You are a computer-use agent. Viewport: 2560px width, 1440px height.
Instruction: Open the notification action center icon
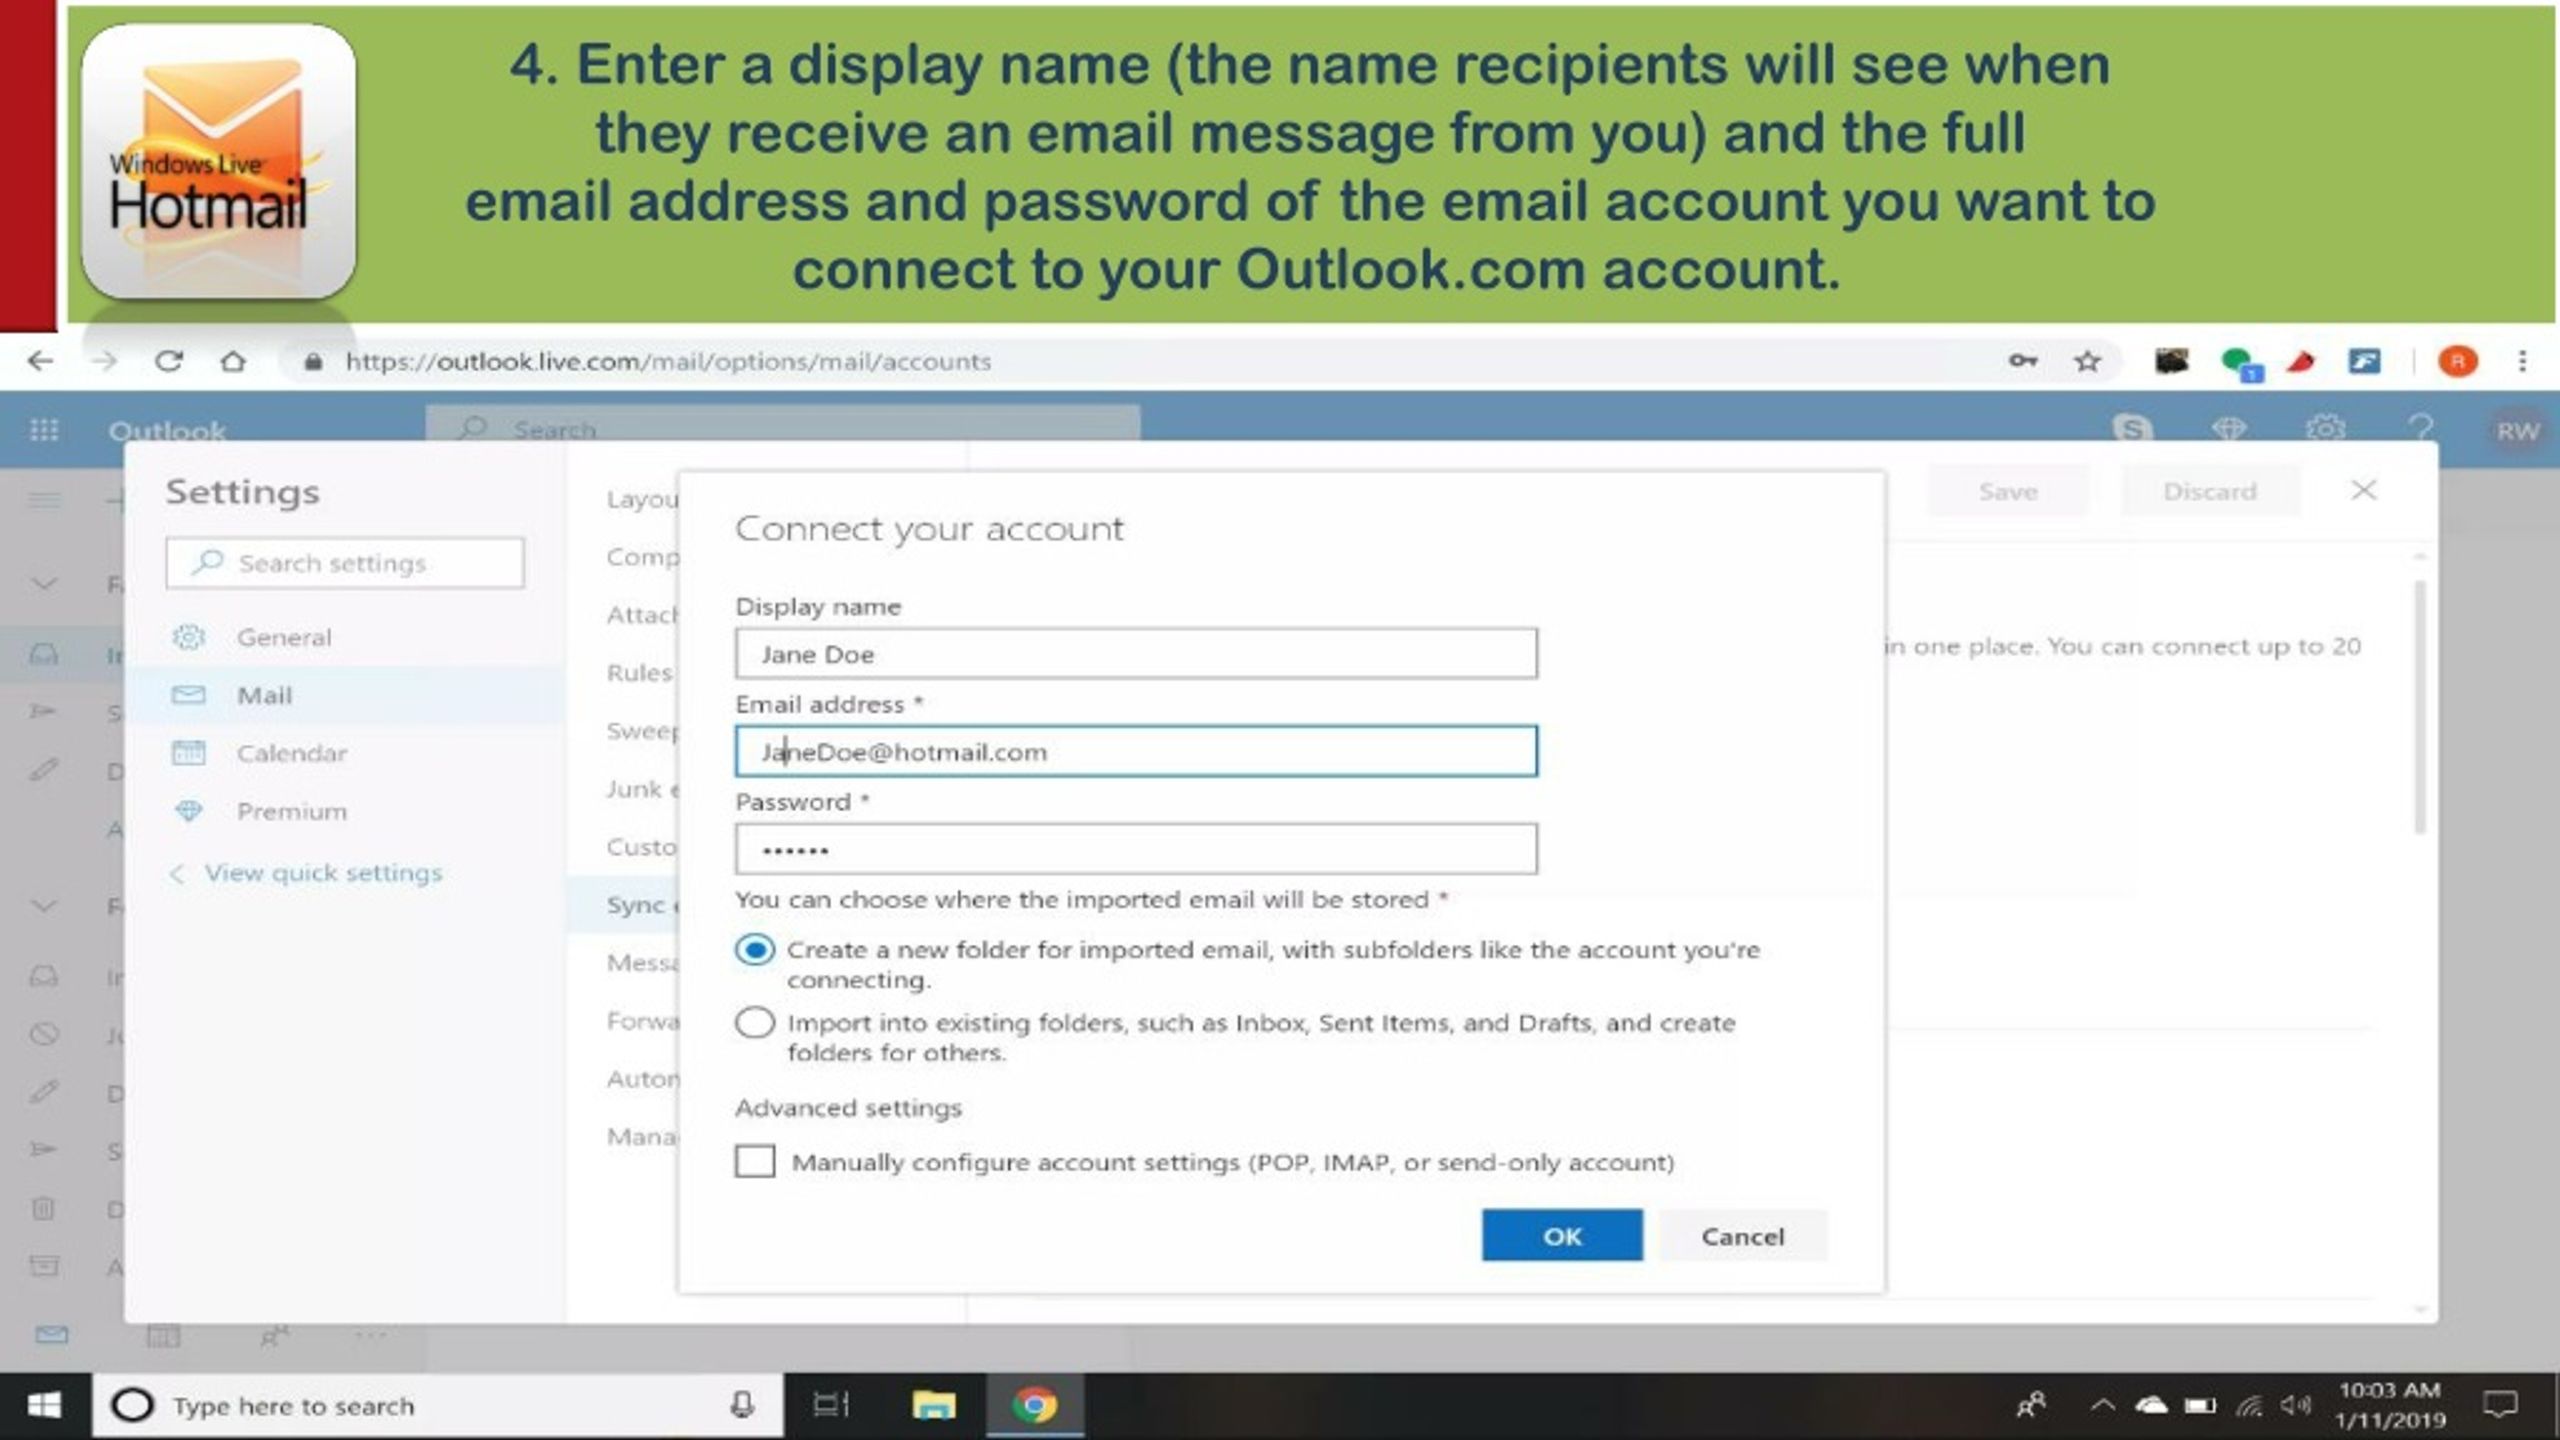(x=2500, y=1405)
